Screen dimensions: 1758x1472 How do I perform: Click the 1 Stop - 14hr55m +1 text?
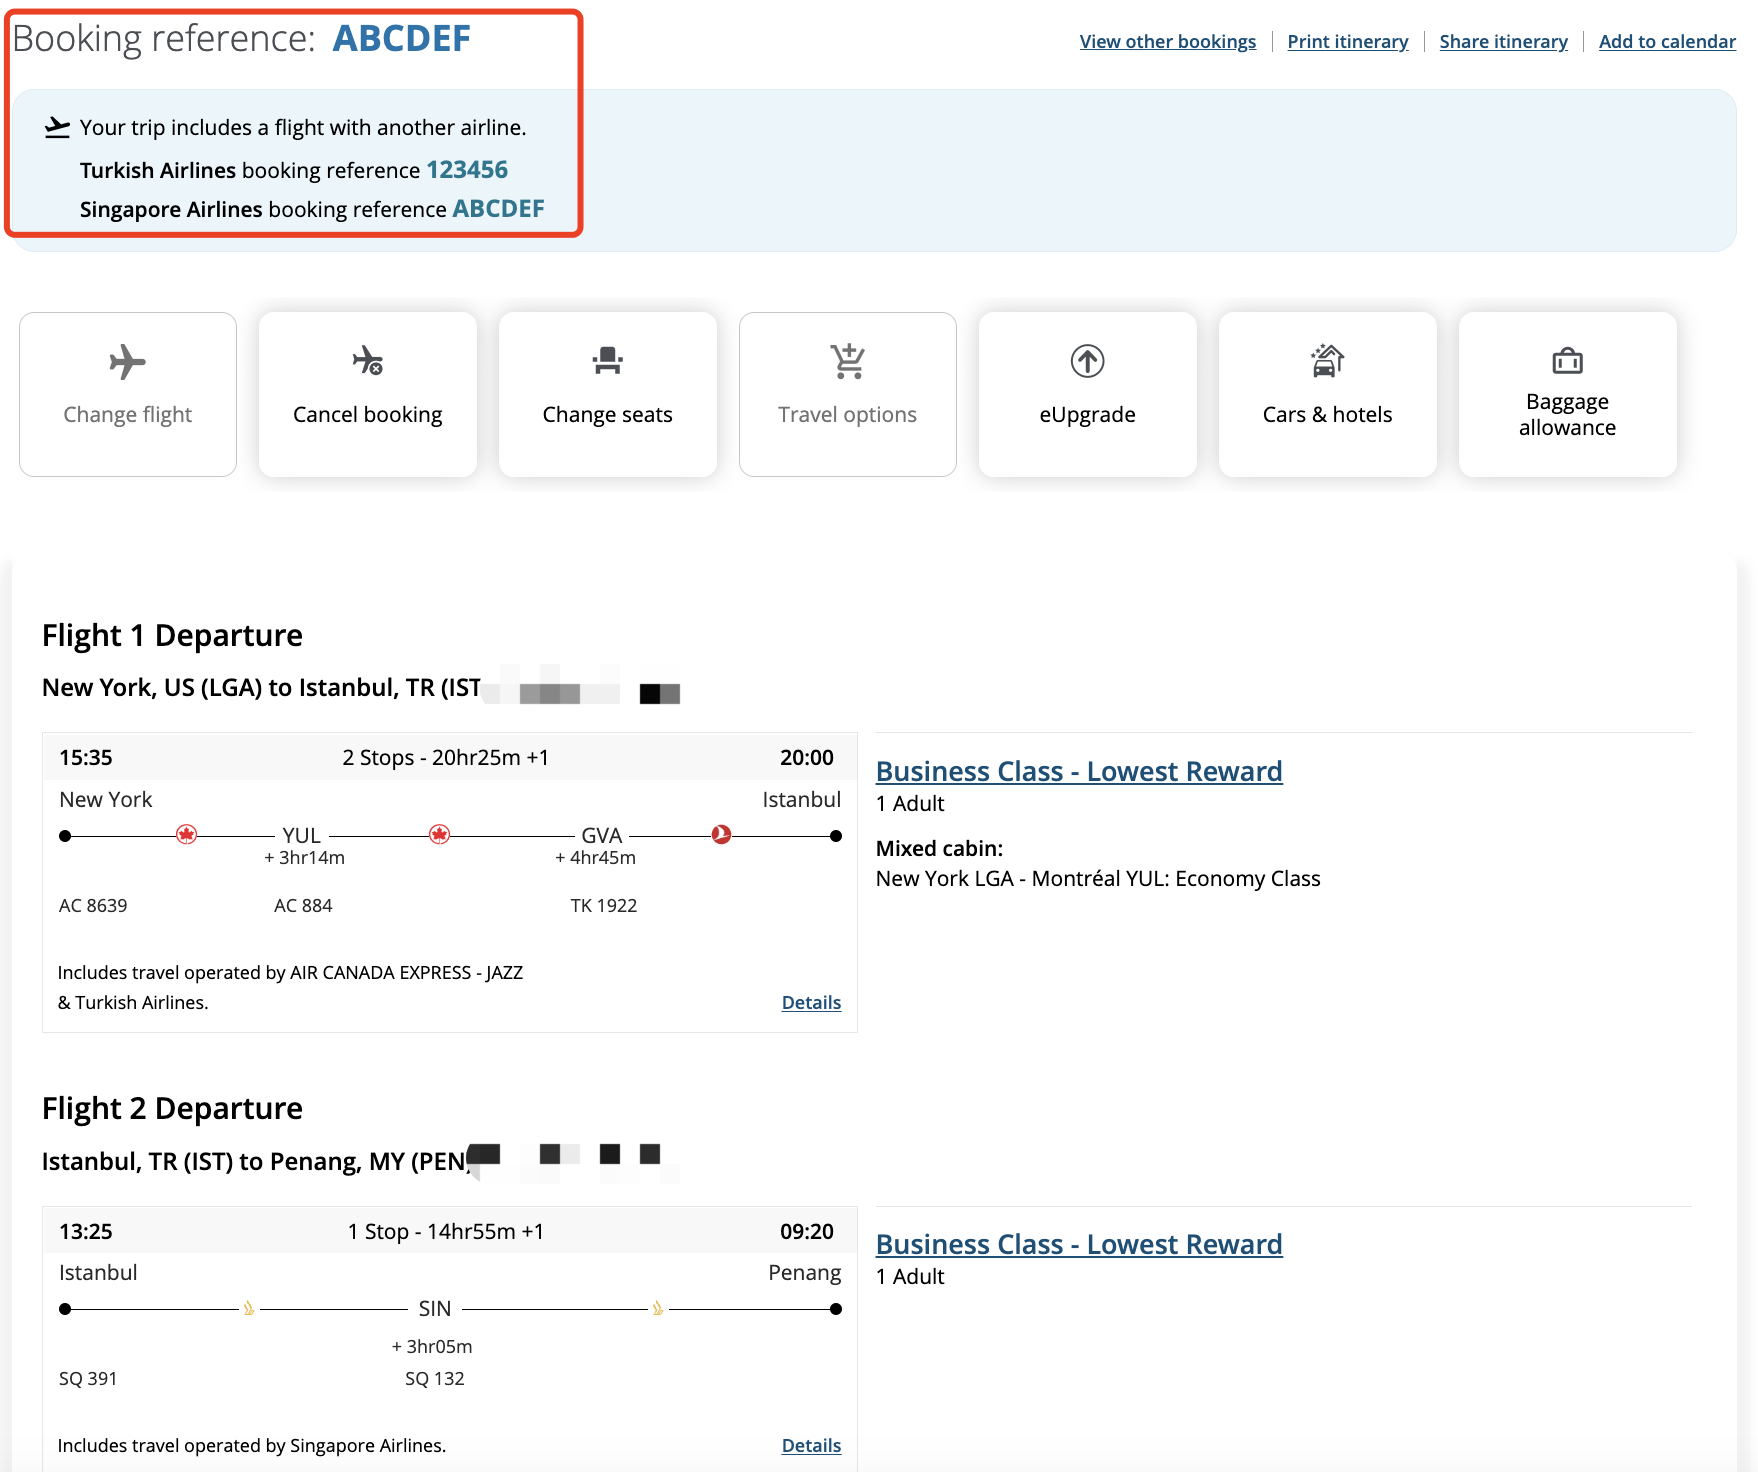click(445, 1231)
